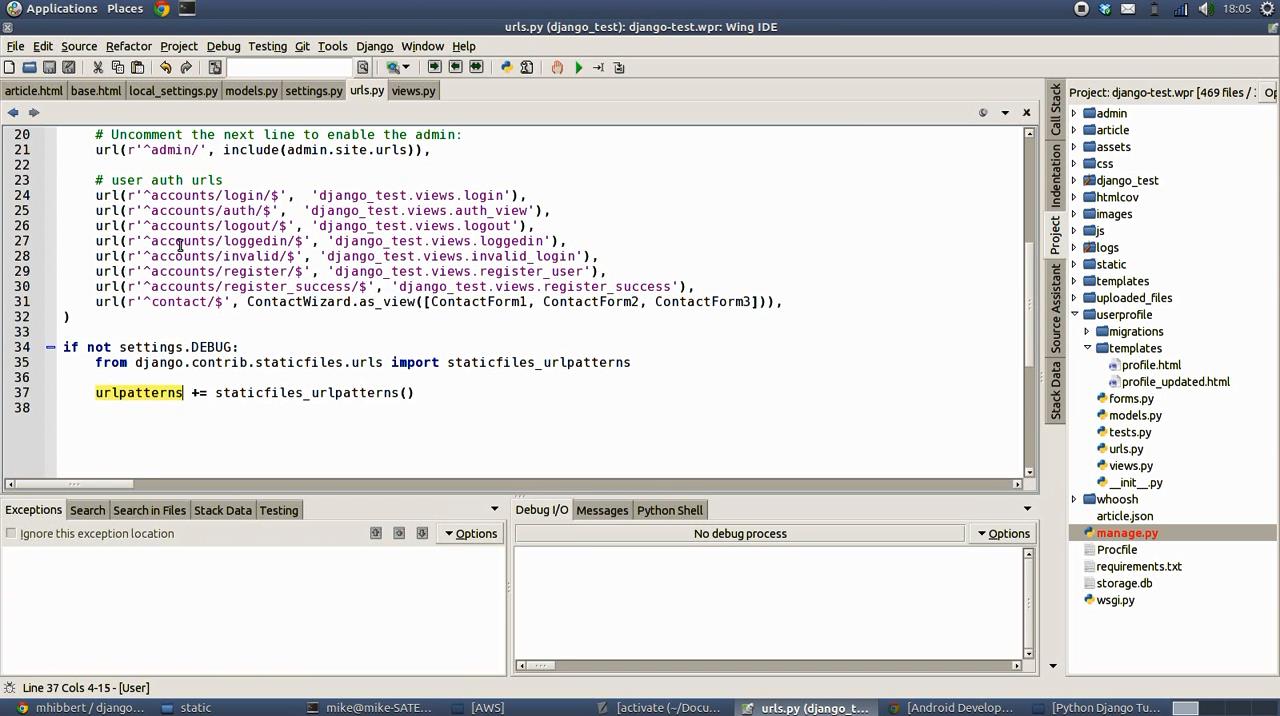Open Chrome from the top panel
This screenshot has width=1280, height=716.
tap(162, 9)
